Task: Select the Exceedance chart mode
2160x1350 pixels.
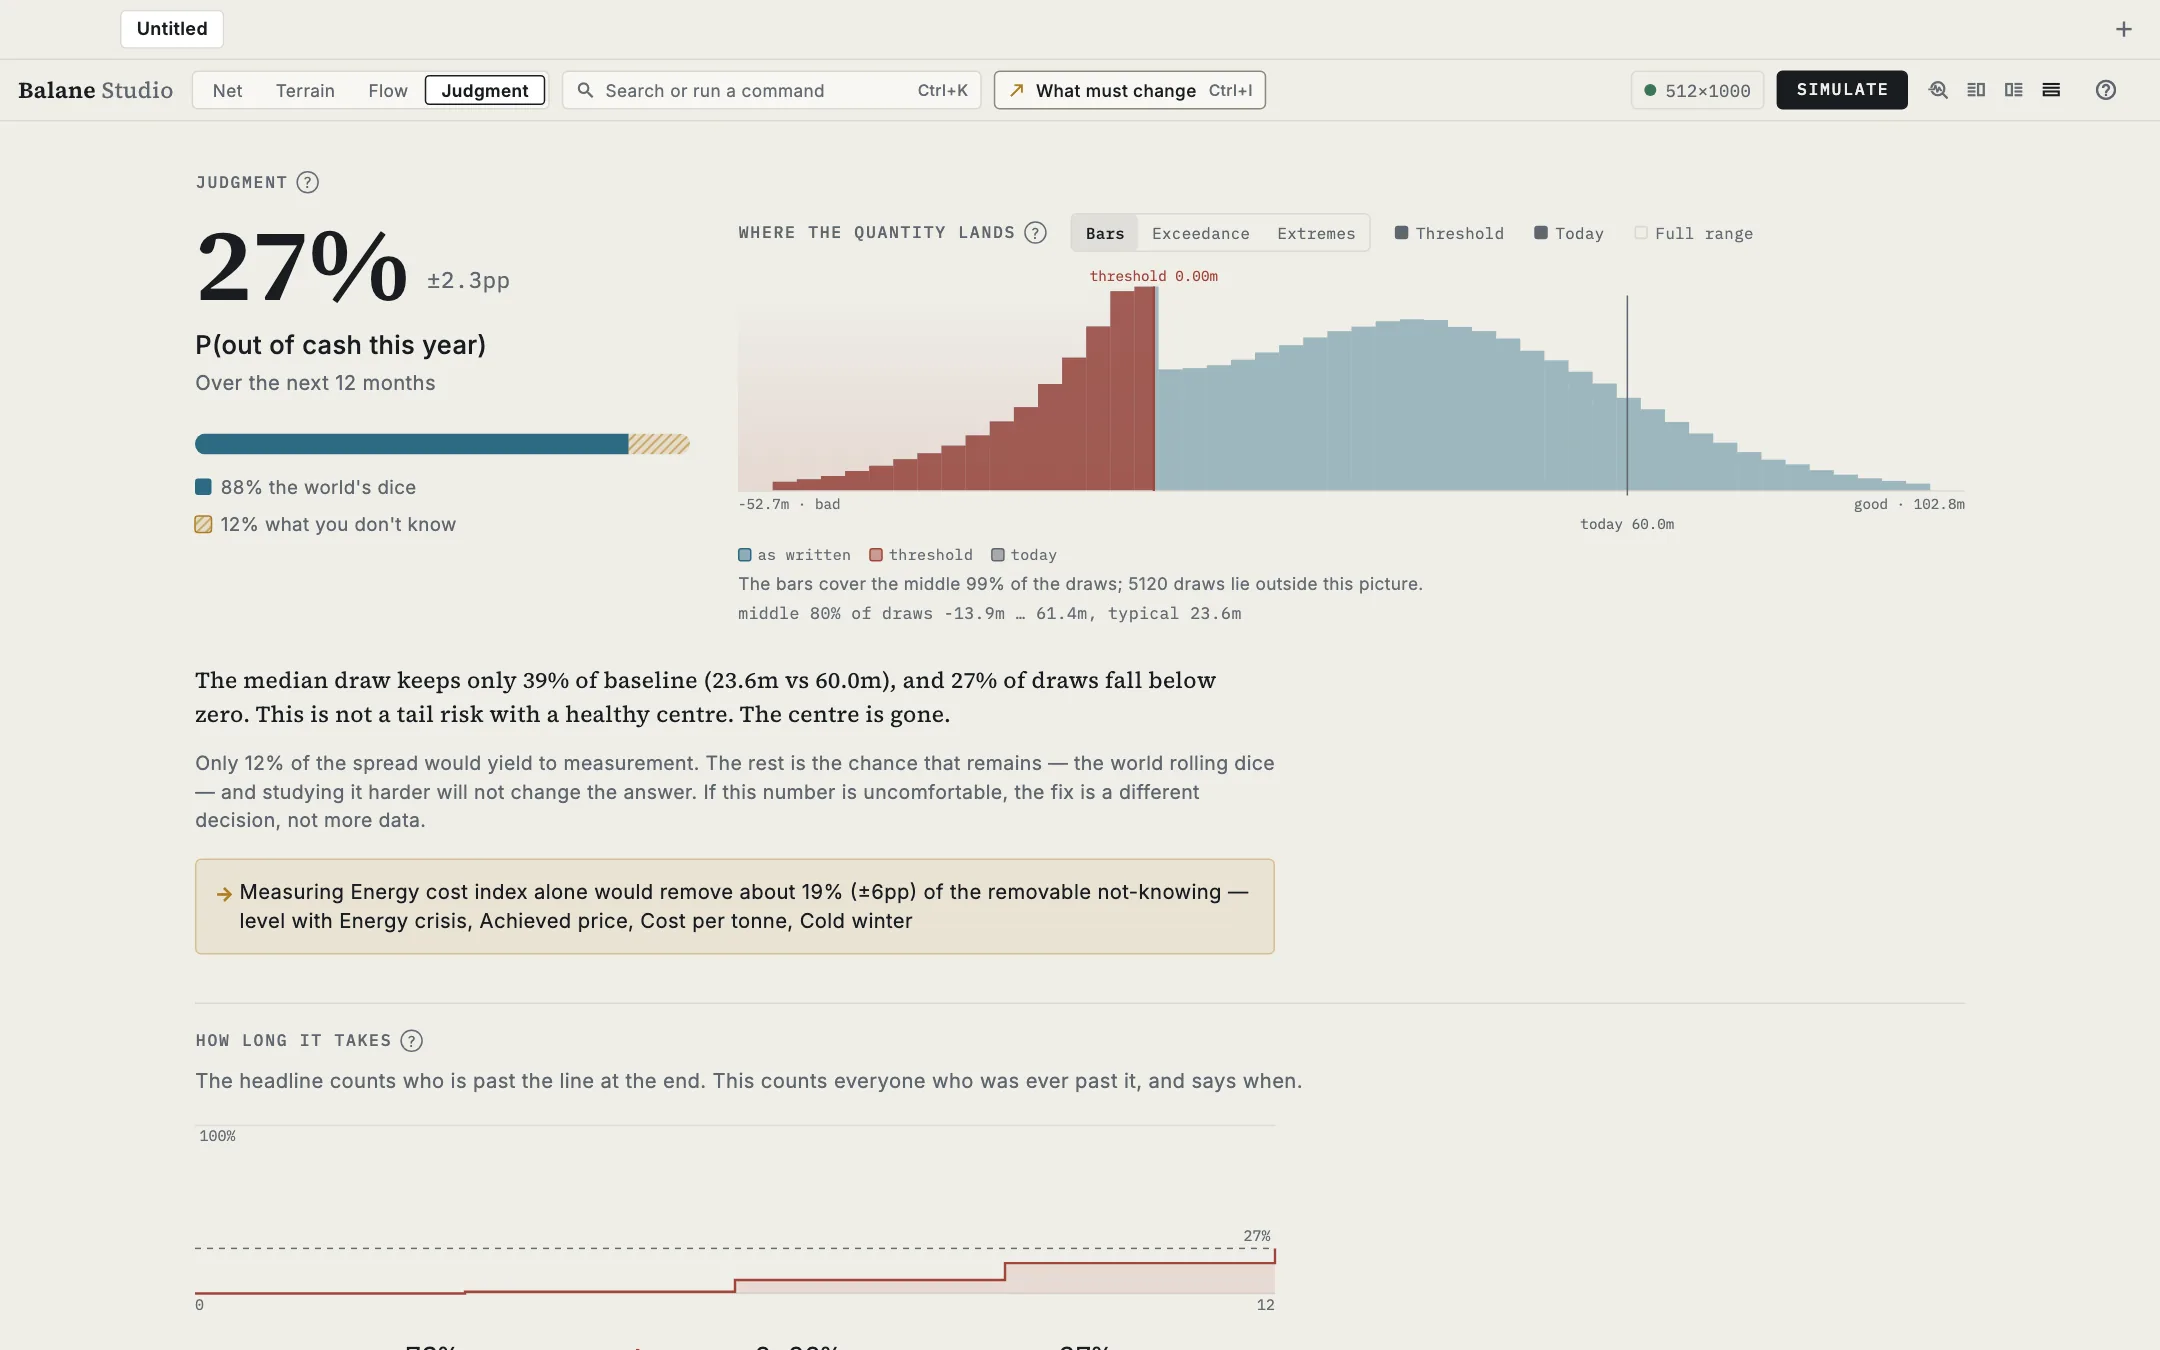Action: click(x=1200, y=233)
